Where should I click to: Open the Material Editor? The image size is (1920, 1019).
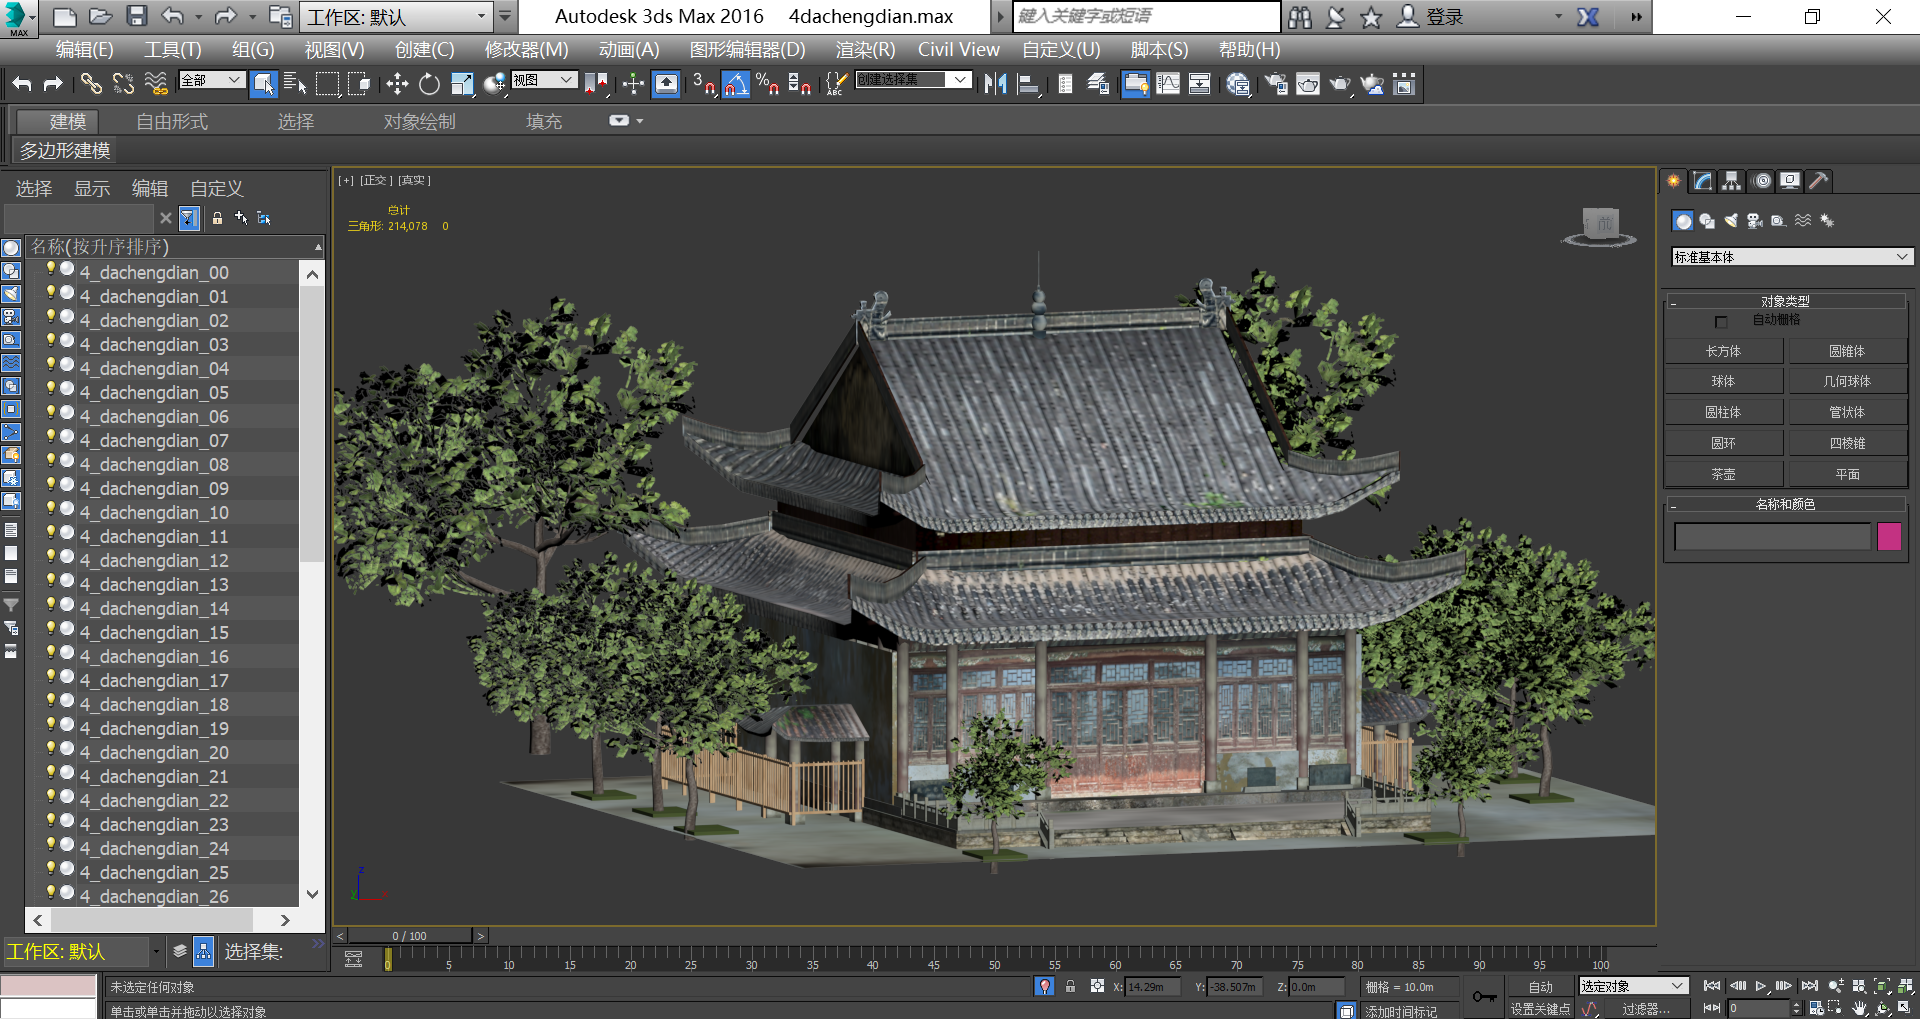(x=1238, y=84)
